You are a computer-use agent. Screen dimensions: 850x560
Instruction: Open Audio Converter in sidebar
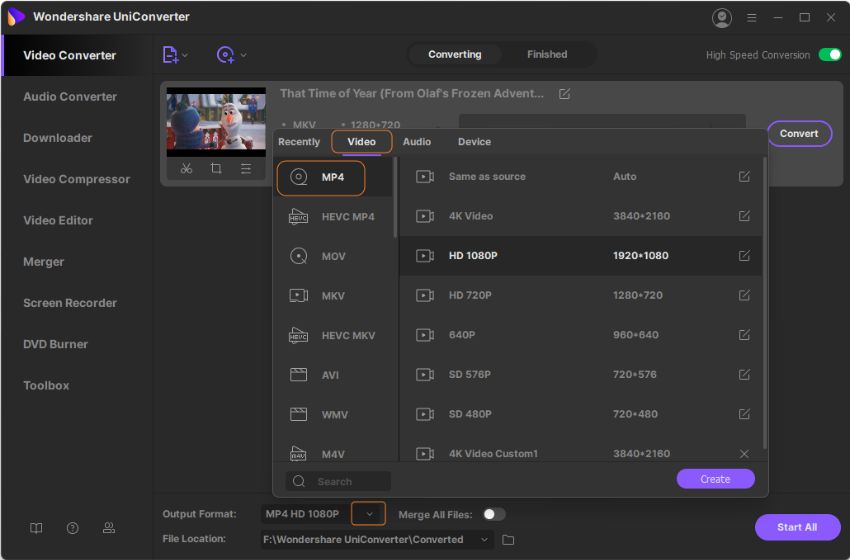click(x=70, y=96)
